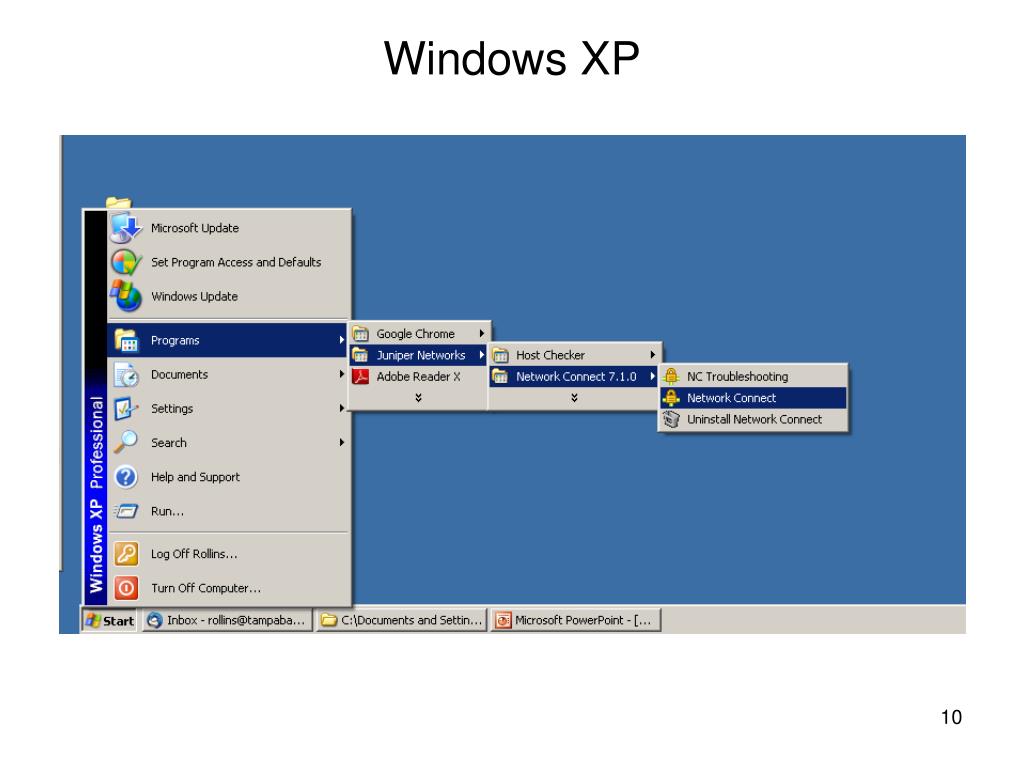The width and height of the screenshot is (1024, 768).
Task: Click the folder icon on the C:\Documents taskbar button
Action: pyautogui.click(x=329, y=620)
